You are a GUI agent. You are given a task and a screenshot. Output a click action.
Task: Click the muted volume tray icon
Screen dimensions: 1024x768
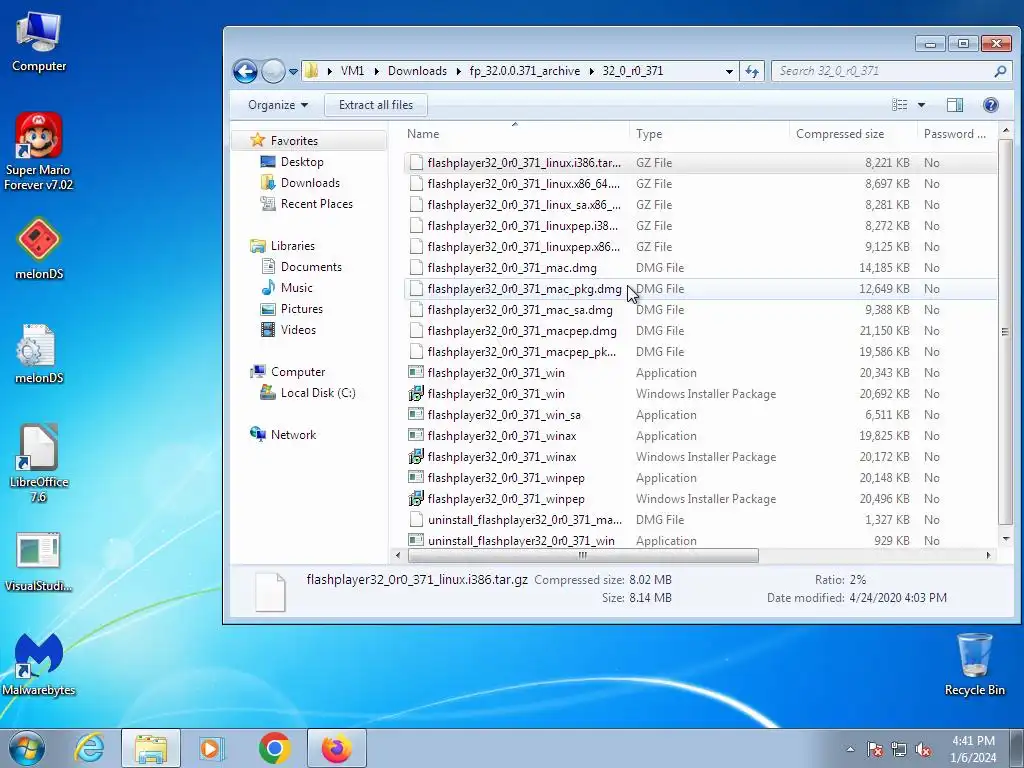923,749
